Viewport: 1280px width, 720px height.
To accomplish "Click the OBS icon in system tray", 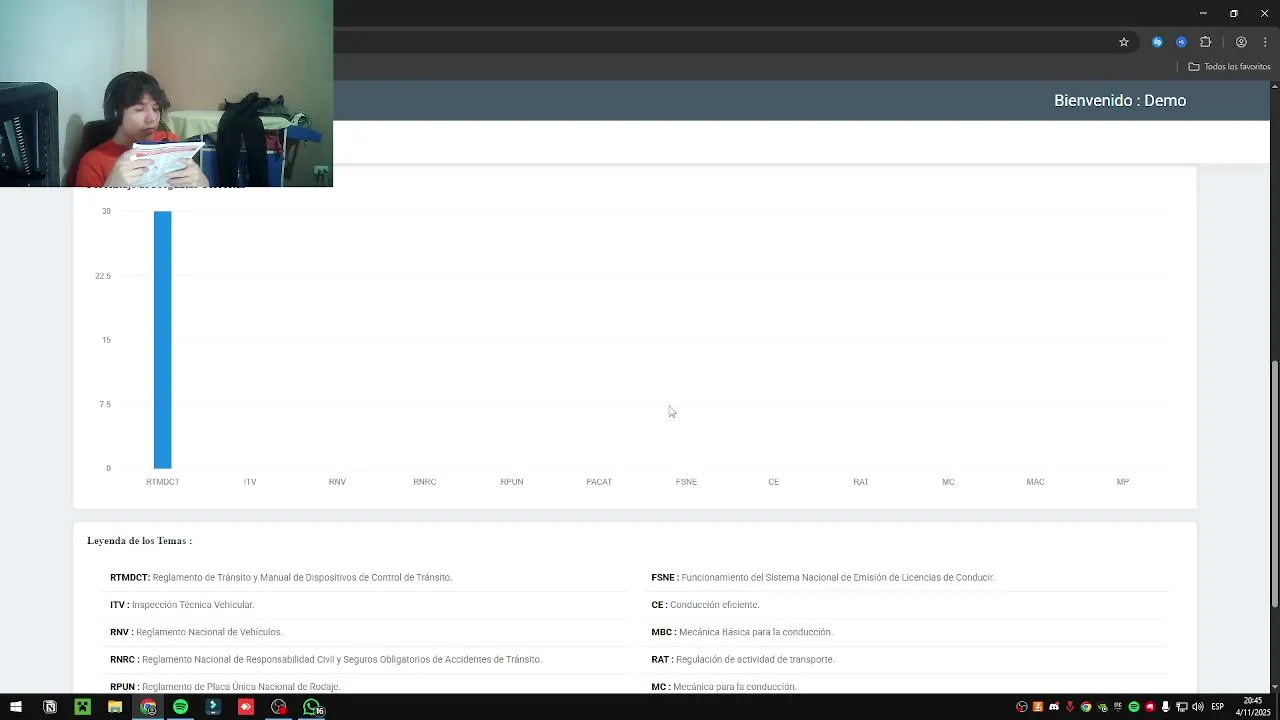I will point(1022,707).
